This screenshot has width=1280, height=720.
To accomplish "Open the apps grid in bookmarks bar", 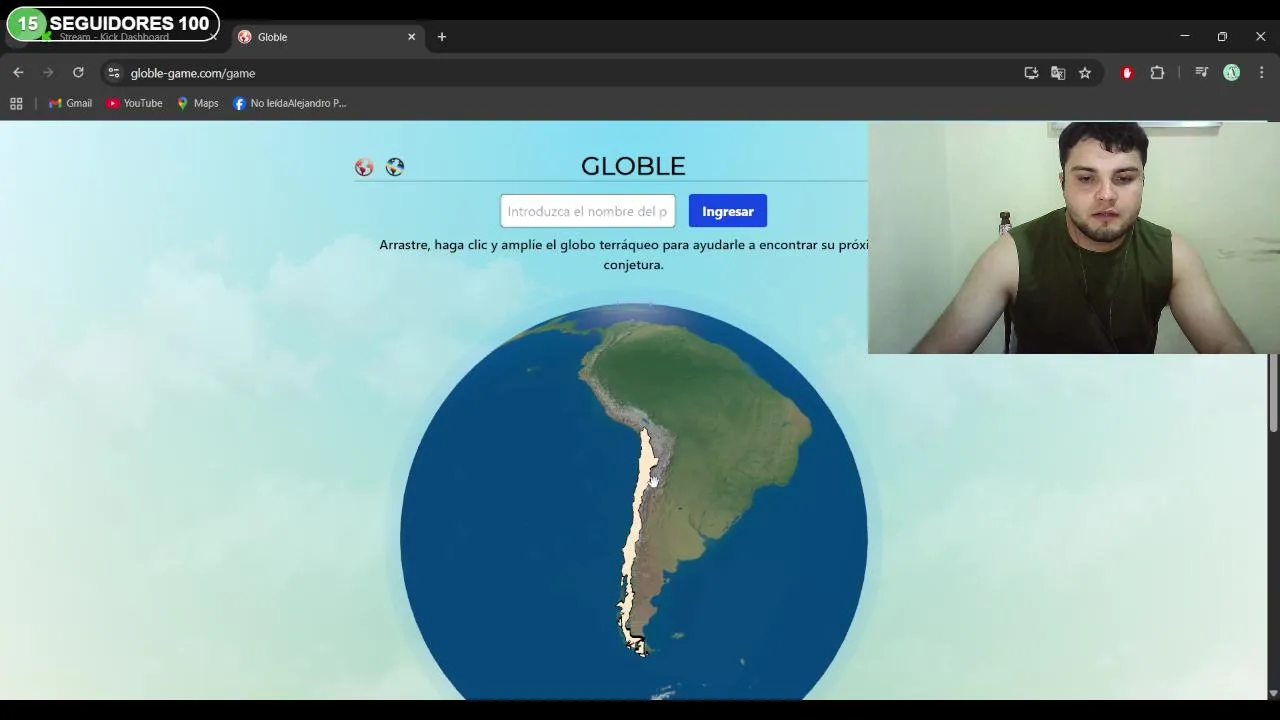I will coord(16,103).
